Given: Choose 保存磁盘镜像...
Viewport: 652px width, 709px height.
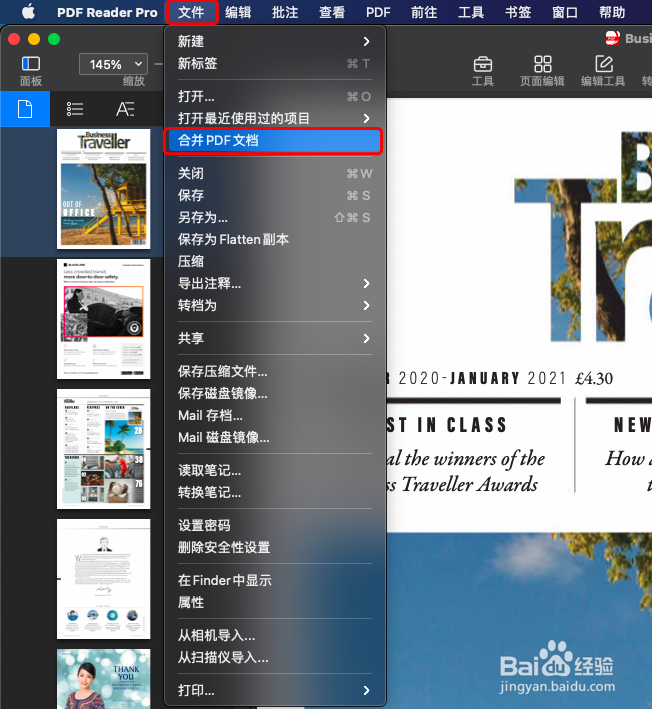Looking at the screenshot, I should coord(274,393).
